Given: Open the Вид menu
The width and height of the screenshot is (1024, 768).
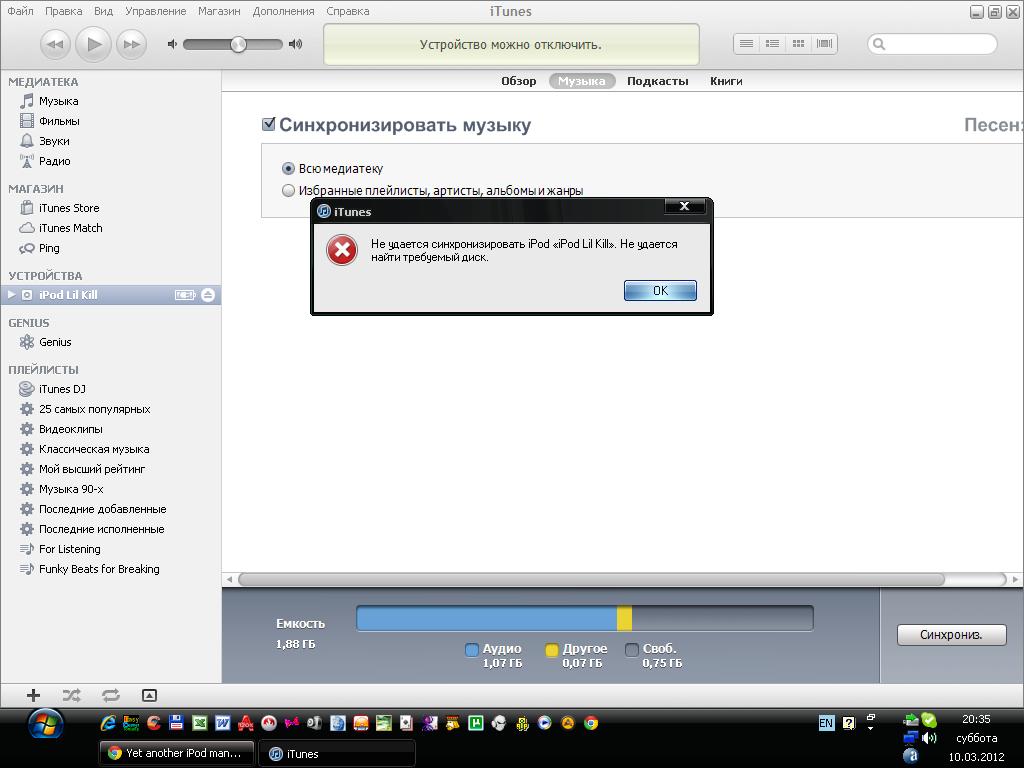Looking at the screenshot, I should pyautogui.click(x=103, y=11).
